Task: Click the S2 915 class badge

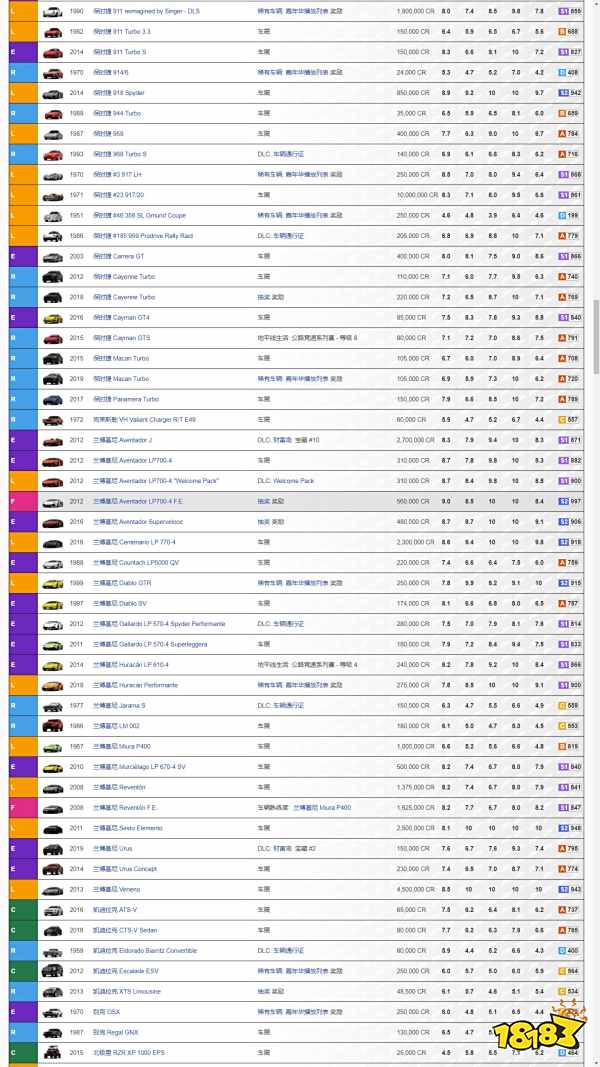Action: pos(569,583)
